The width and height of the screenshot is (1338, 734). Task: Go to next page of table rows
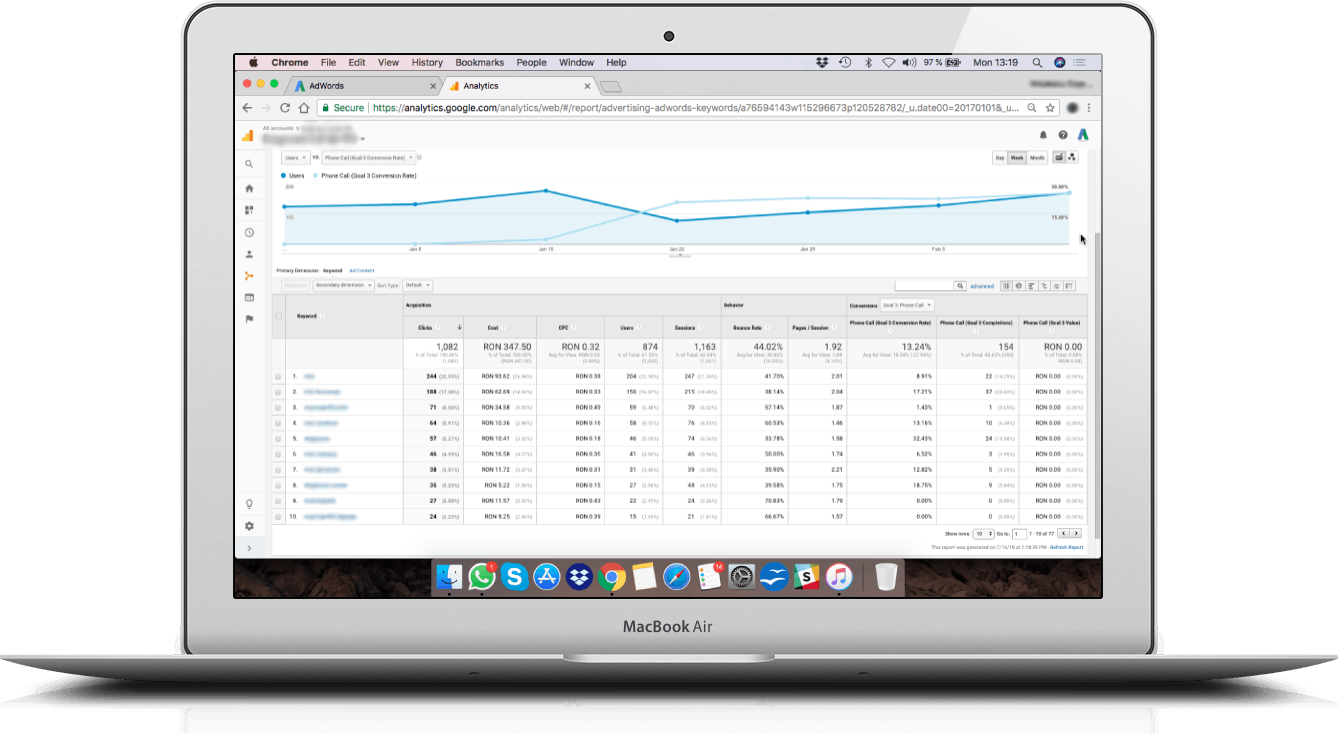1075,534
